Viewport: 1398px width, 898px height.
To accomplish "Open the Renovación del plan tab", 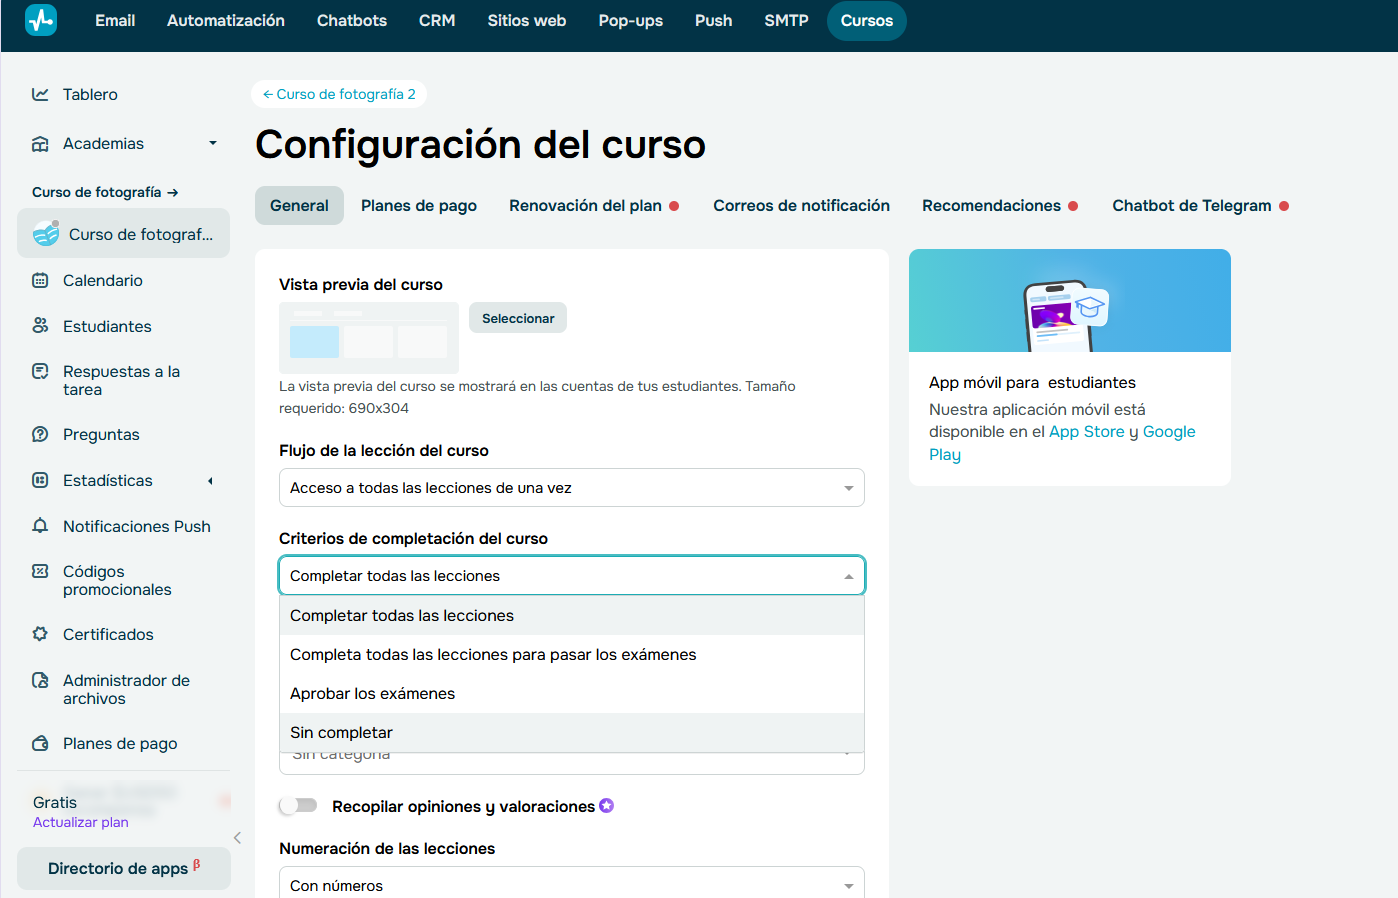I will tap(594, 206).
